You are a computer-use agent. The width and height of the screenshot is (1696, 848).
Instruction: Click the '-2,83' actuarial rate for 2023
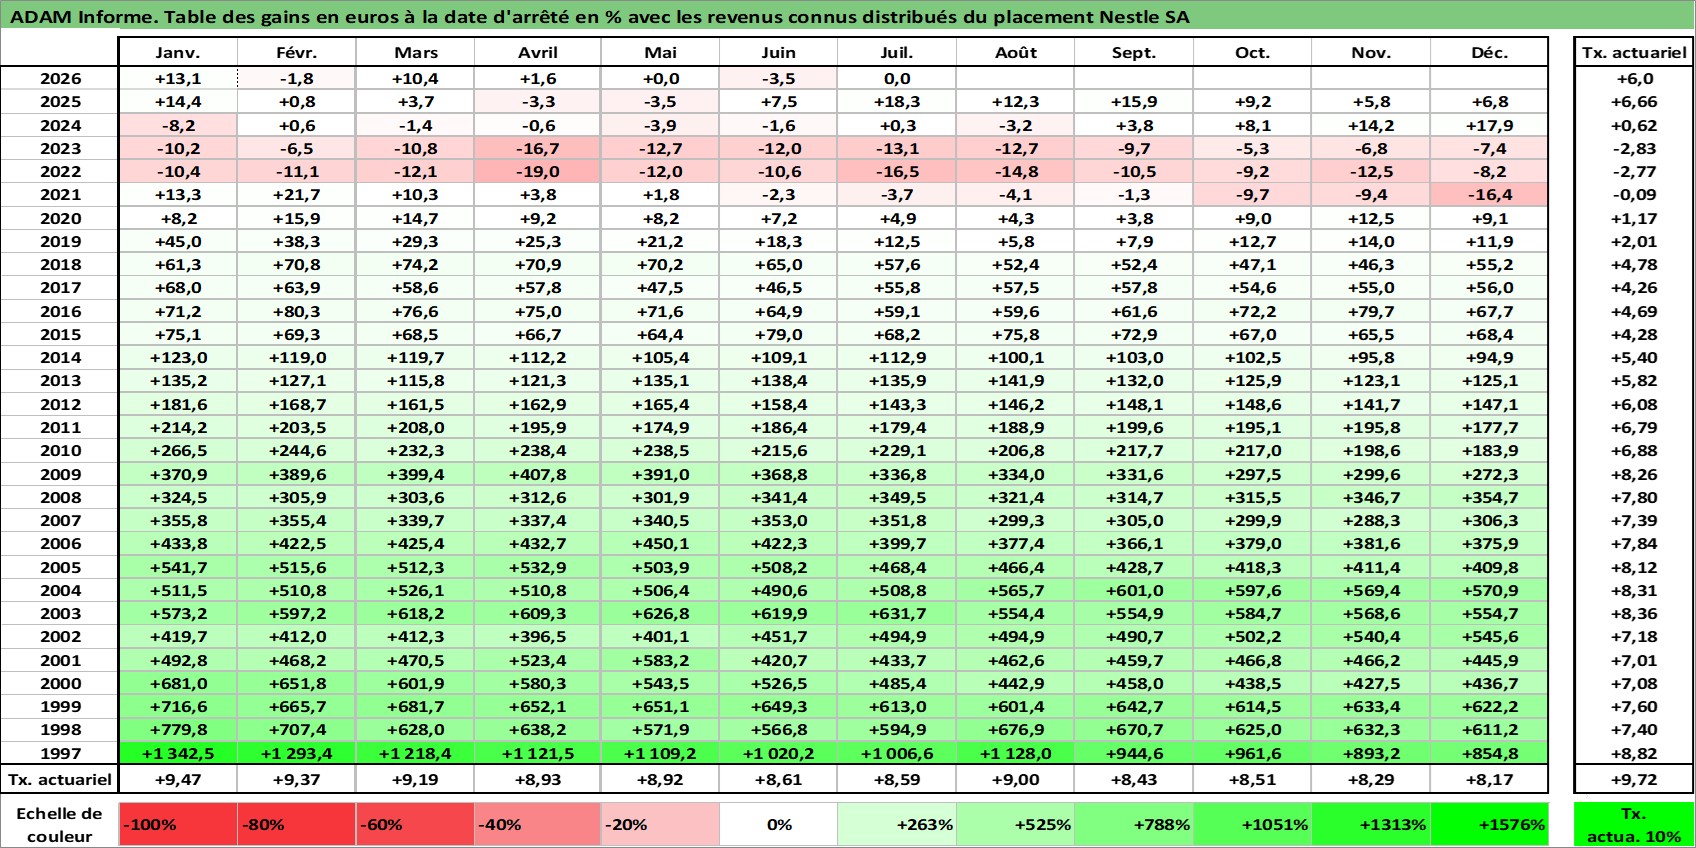coord(1634,148)
